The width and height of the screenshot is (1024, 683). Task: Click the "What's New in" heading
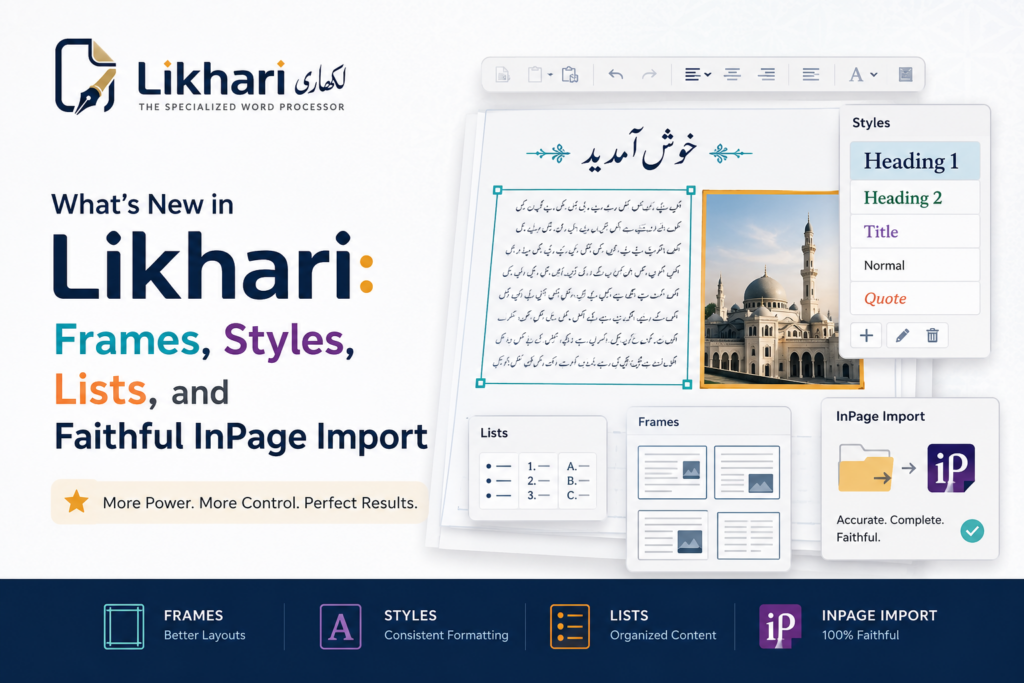[142, 204]
